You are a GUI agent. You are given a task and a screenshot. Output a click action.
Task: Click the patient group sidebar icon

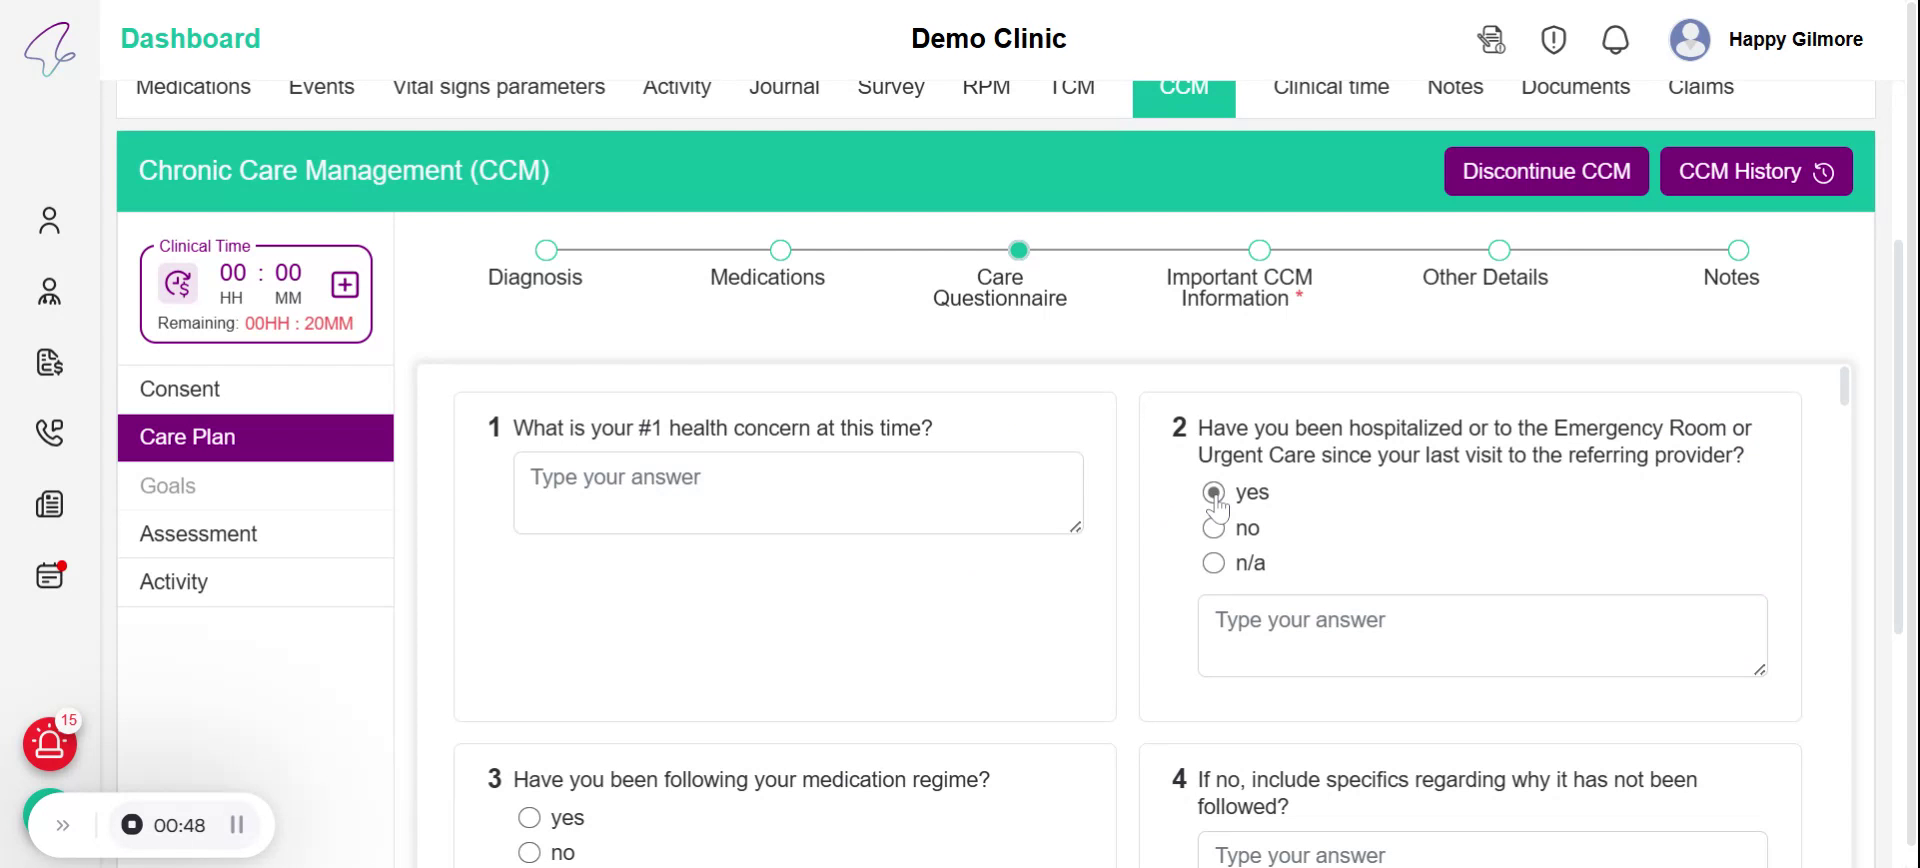tap(49, 292)
